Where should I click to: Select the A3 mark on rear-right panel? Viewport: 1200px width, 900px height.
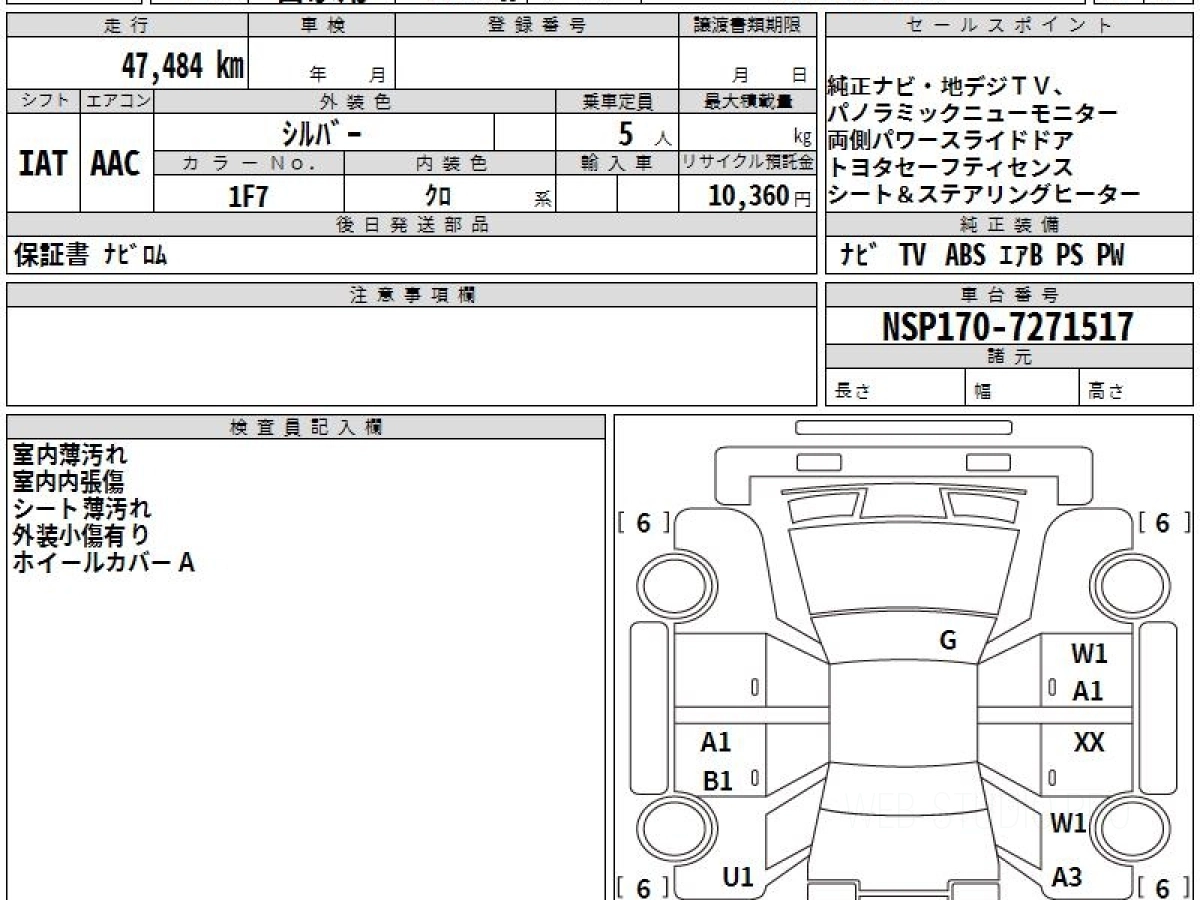1067,877
